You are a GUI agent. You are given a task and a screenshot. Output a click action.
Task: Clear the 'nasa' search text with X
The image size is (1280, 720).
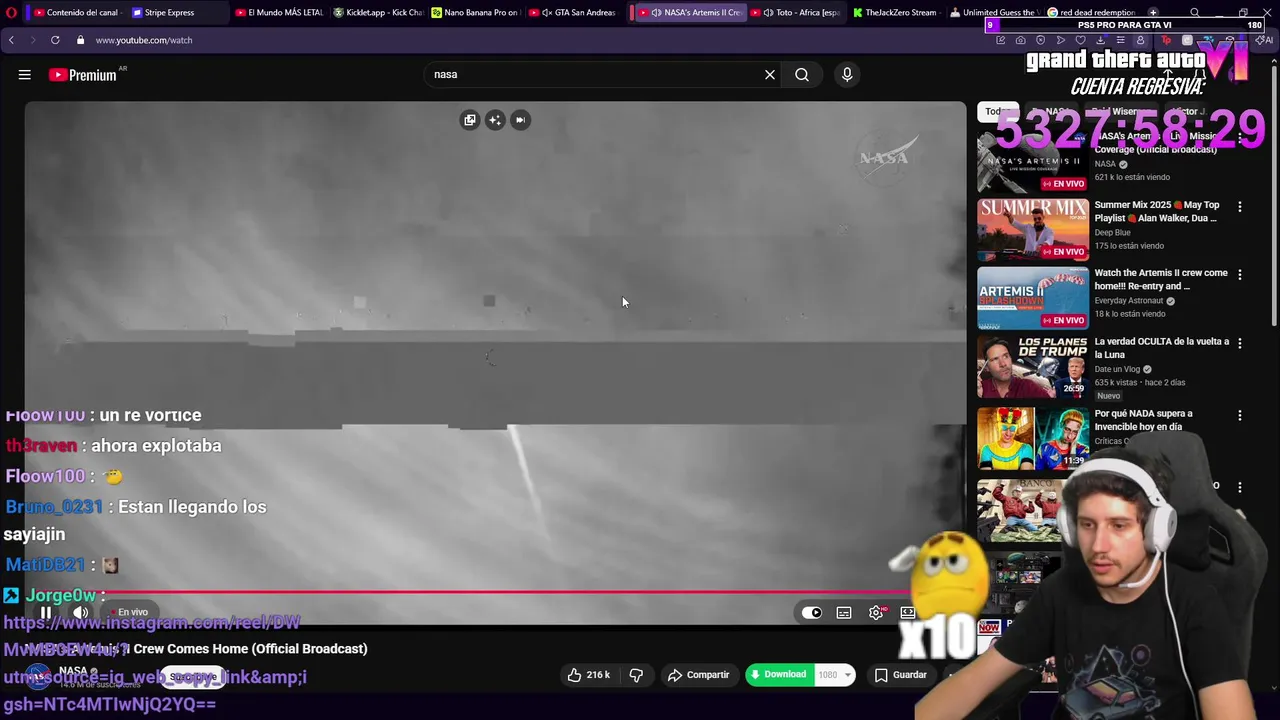[770, 75]
